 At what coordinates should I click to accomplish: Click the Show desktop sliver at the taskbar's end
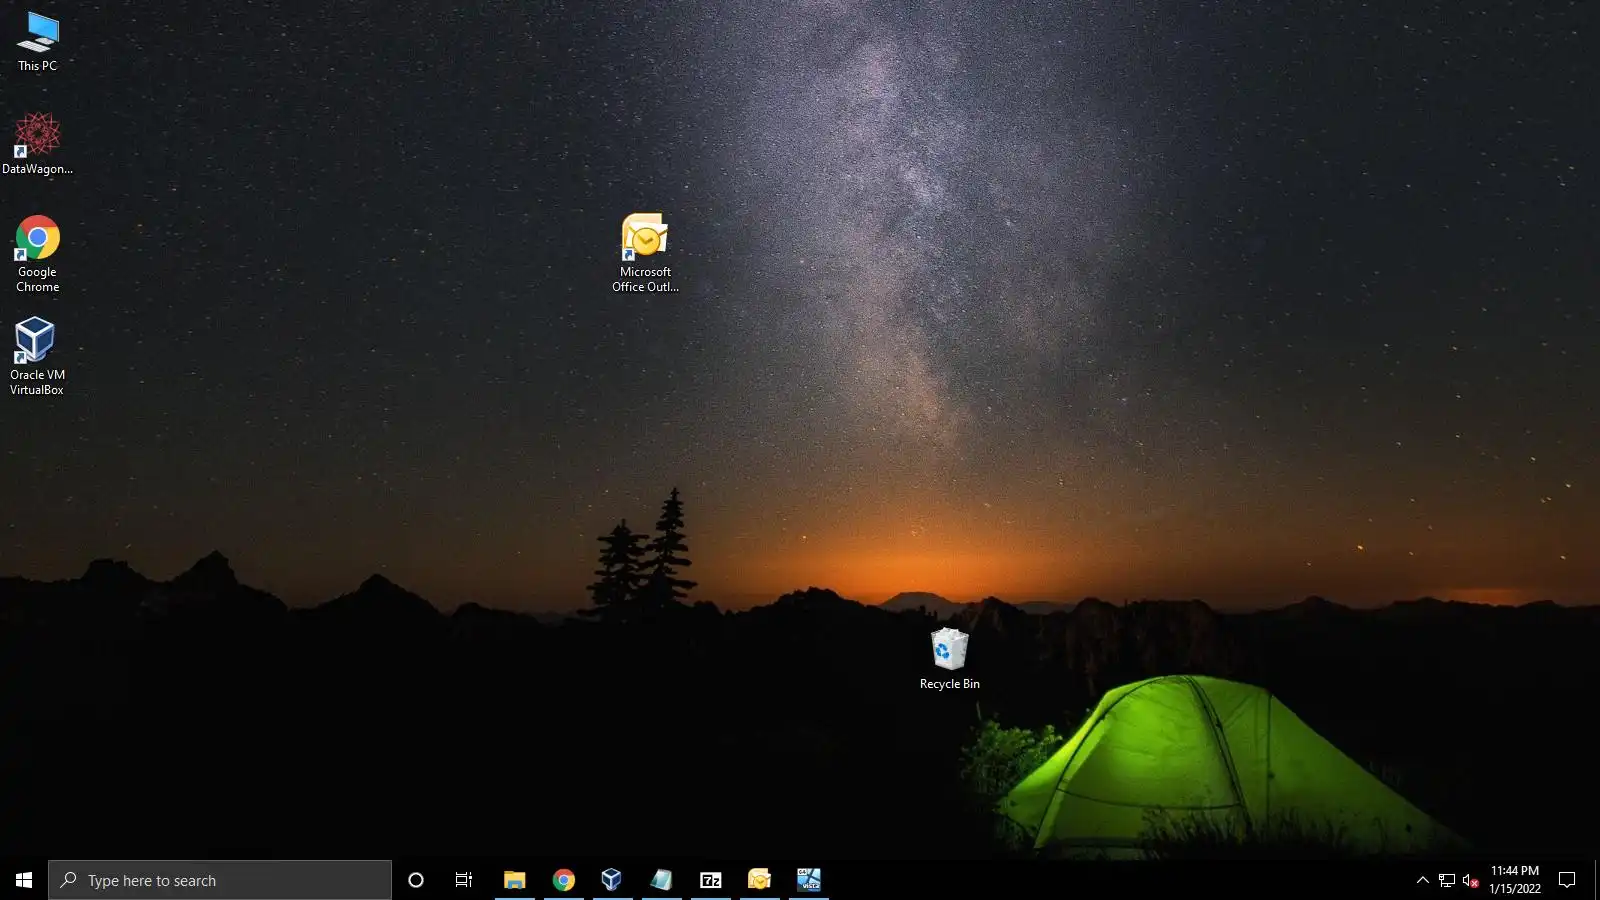pyautogui.click(x=1596, y=880)
